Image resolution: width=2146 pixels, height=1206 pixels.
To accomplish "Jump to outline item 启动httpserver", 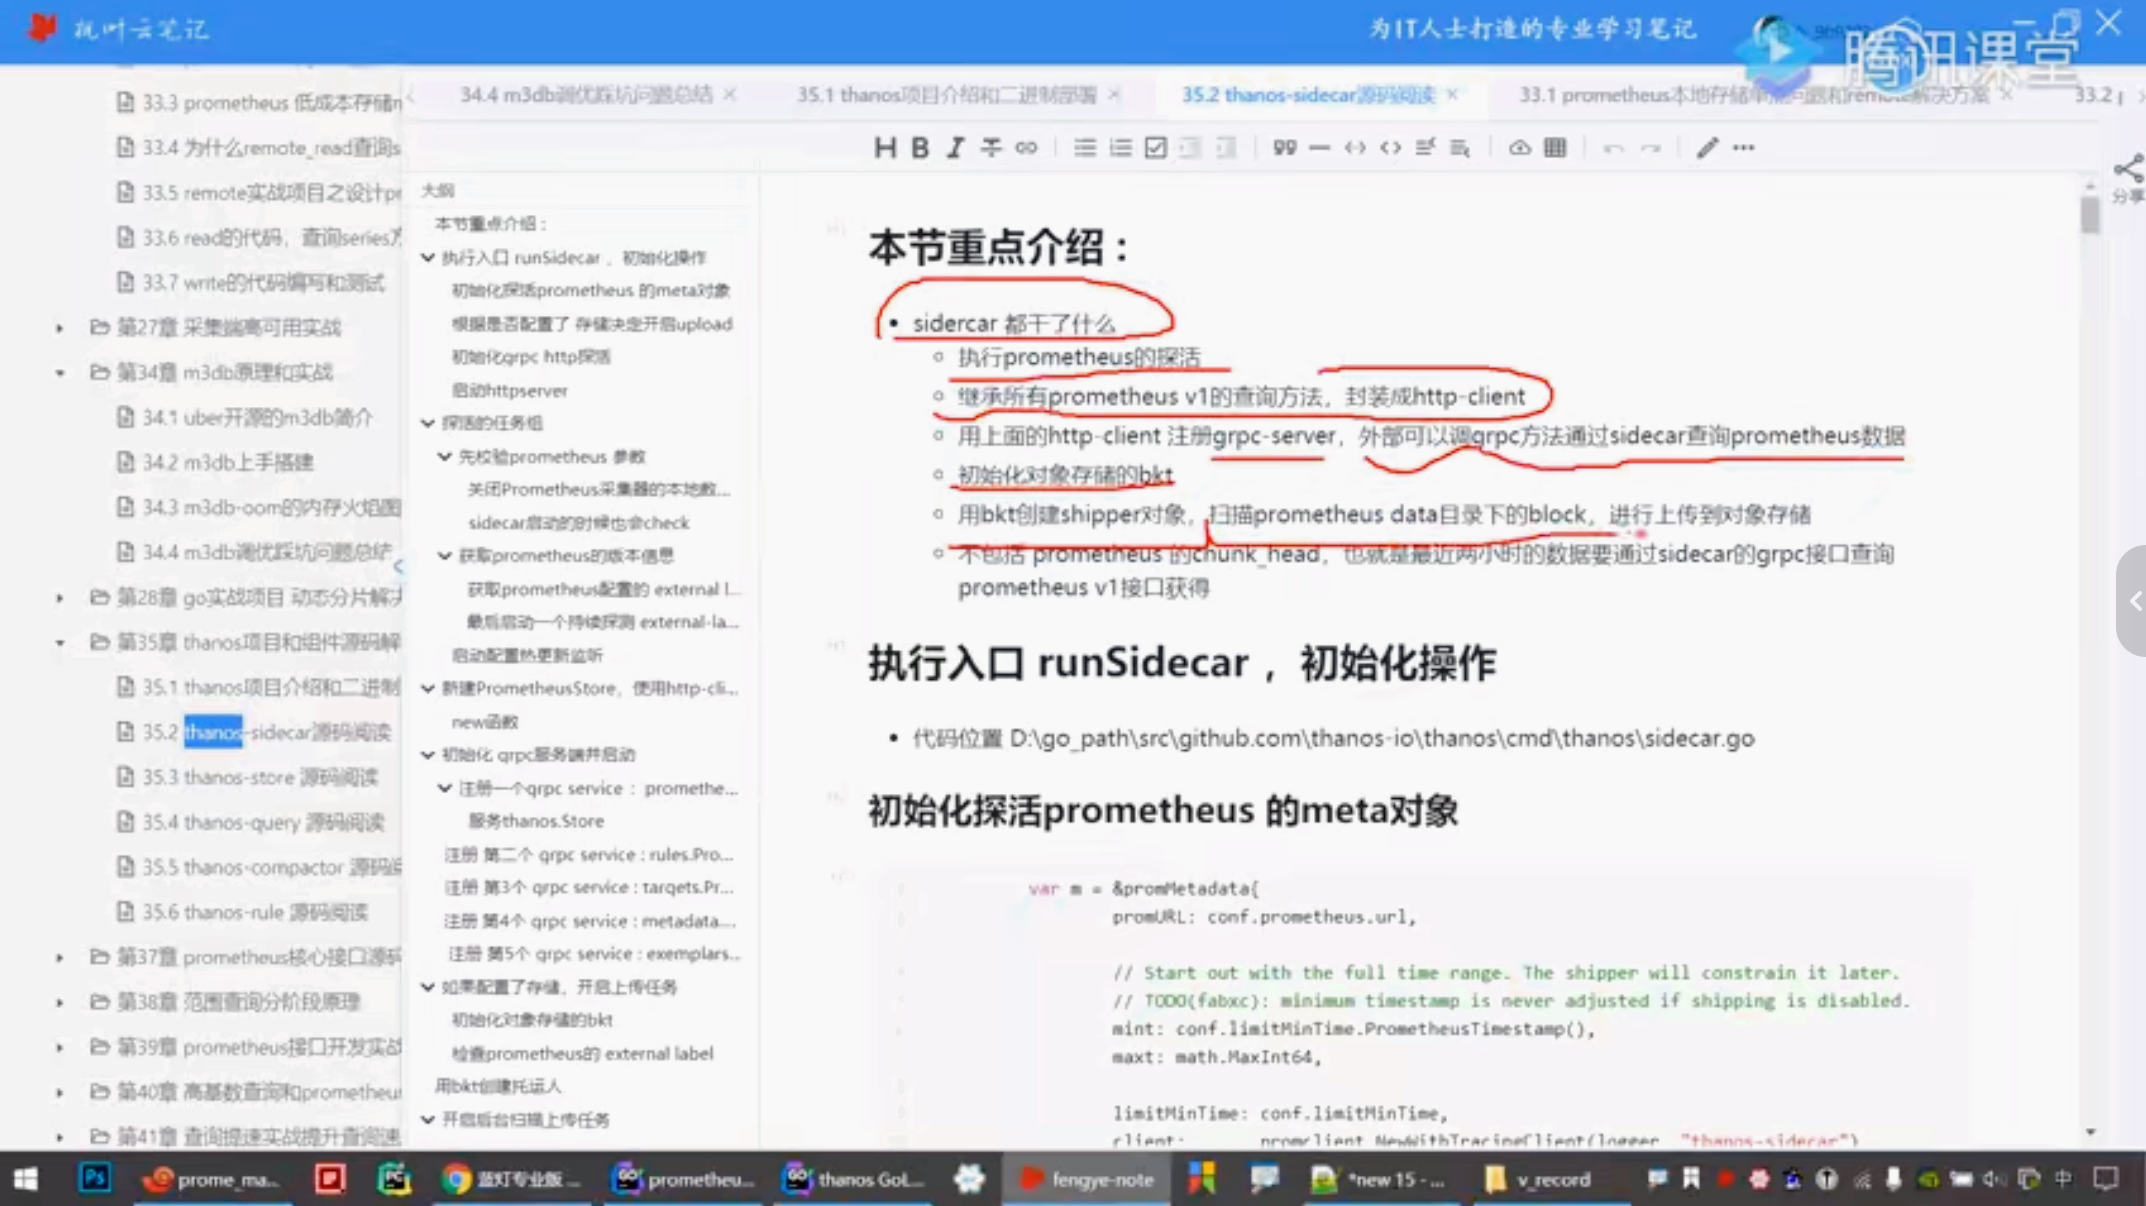I will [509, 391].
